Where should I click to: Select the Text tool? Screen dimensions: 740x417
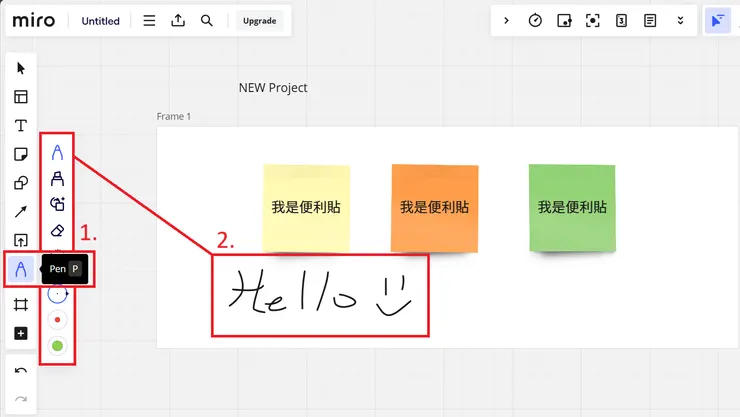pos(21,125)
